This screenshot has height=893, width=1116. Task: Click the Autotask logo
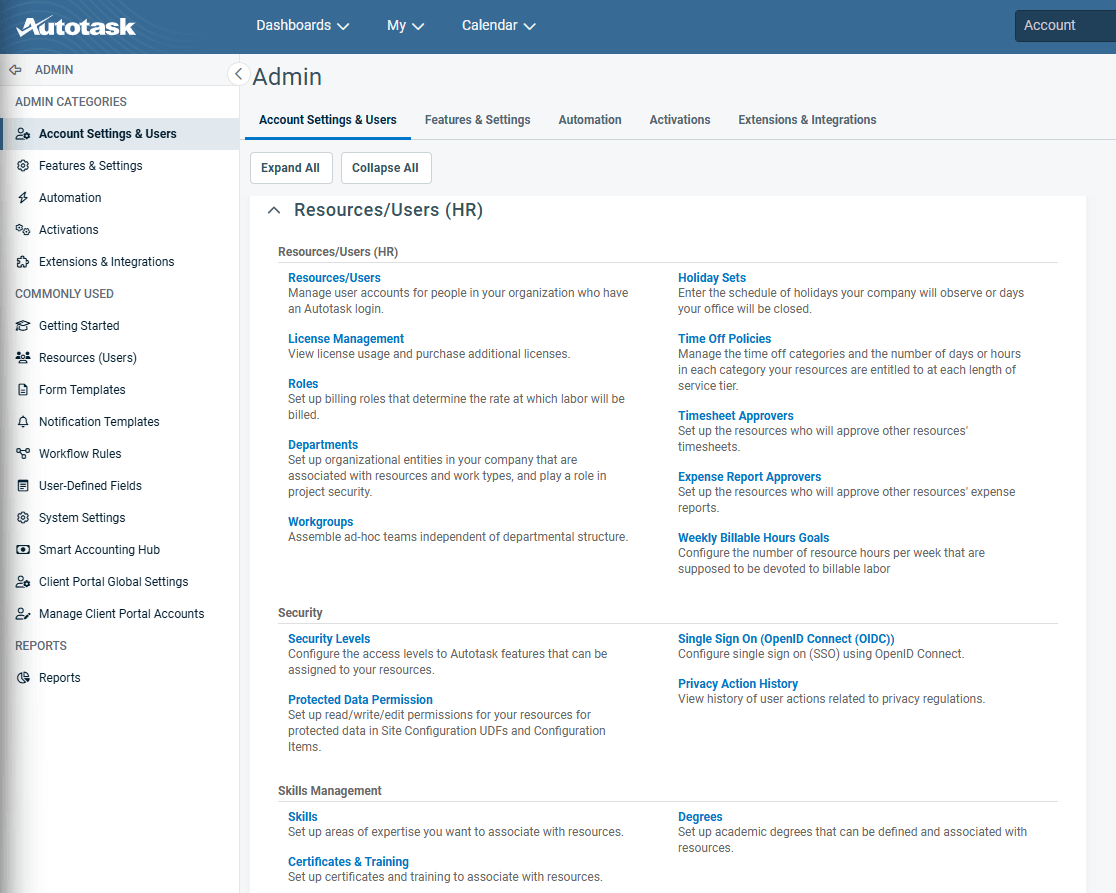click(x=75, y=26)
